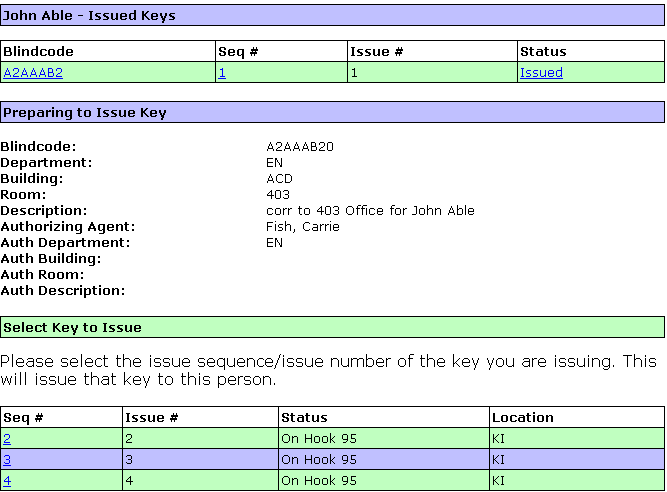Select key sequence 3 to issue
This screenshot has height=492, width=667.
tap(7, 460)
